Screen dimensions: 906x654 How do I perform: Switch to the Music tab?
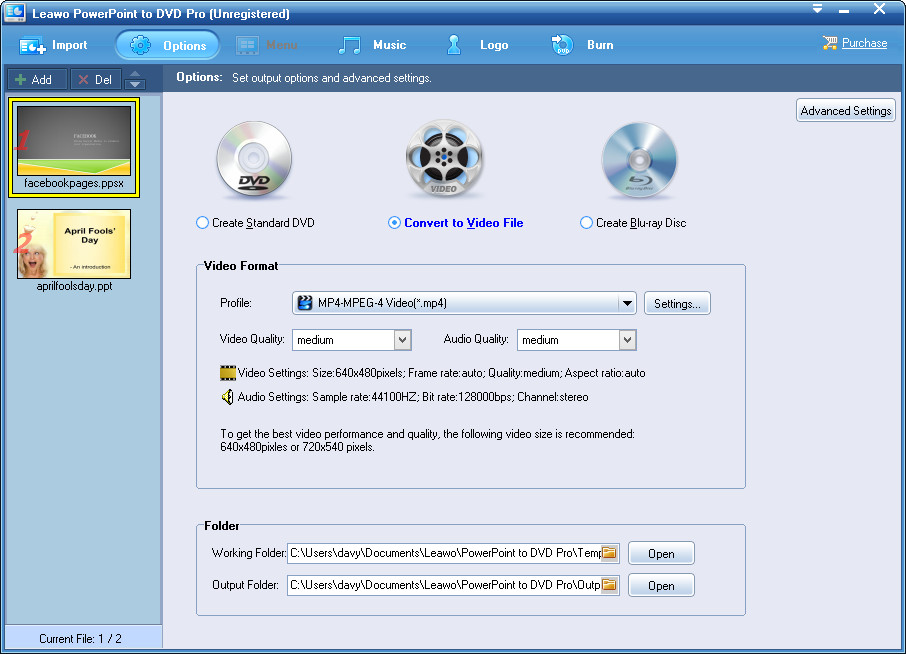373,45
